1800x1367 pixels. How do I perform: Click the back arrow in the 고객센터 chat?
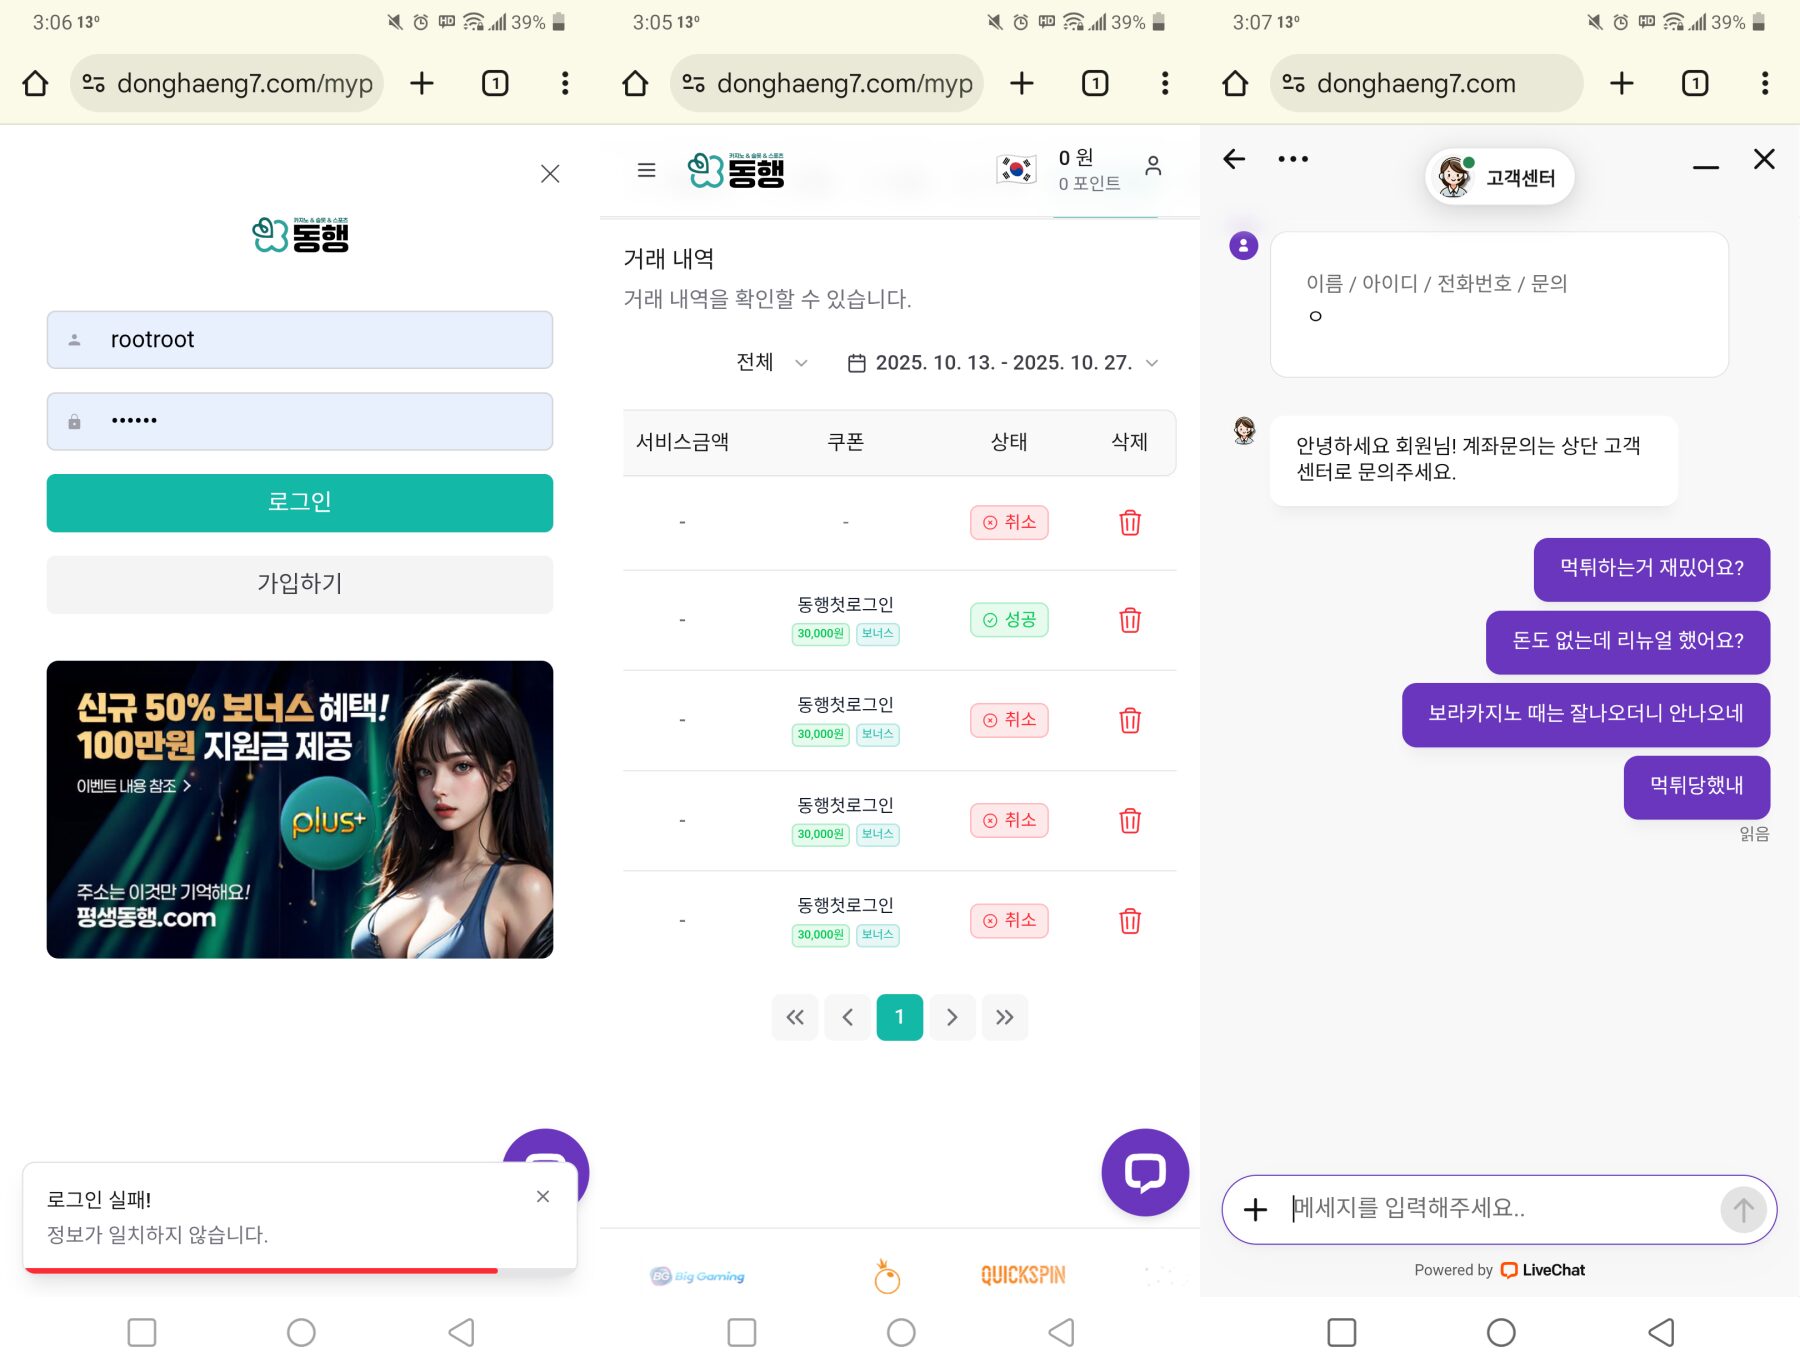tap(1234, 158)
